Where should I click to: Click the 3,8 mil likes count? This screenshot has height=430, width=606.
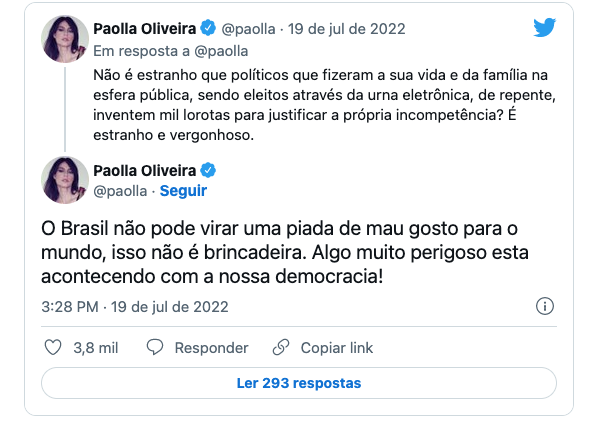(97, 348)
